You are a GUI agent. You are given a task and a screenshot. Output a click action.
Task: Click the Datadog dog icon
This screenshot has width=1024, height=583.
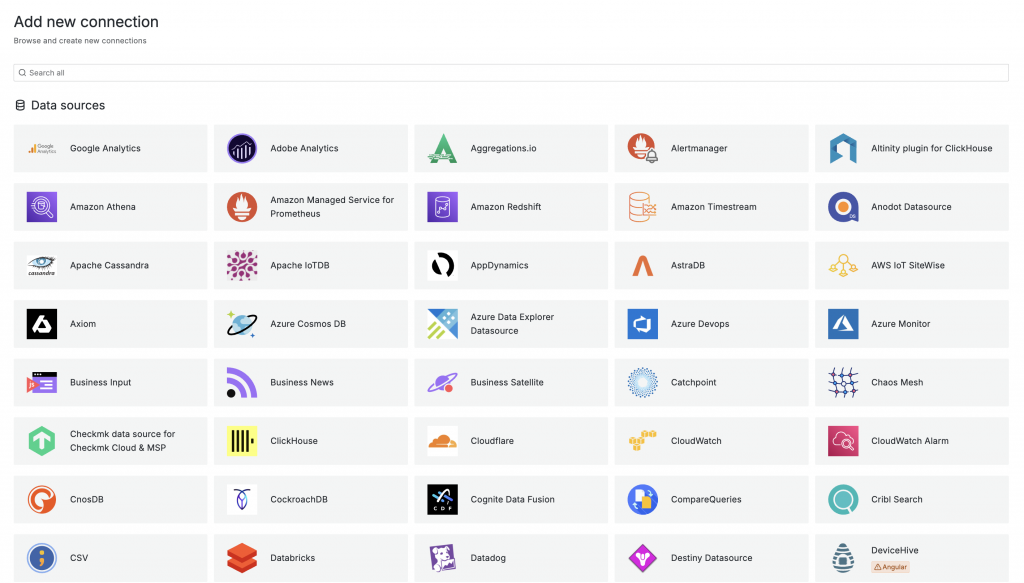pos(442,558)
